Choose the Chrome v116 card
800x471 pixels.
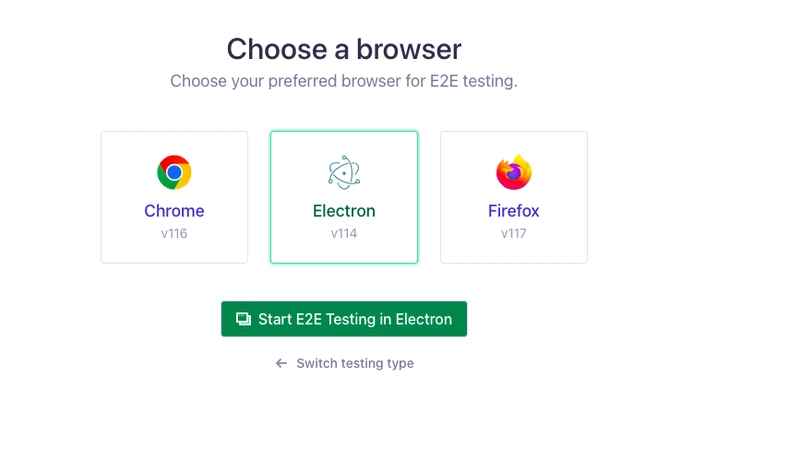pos(174,197)
